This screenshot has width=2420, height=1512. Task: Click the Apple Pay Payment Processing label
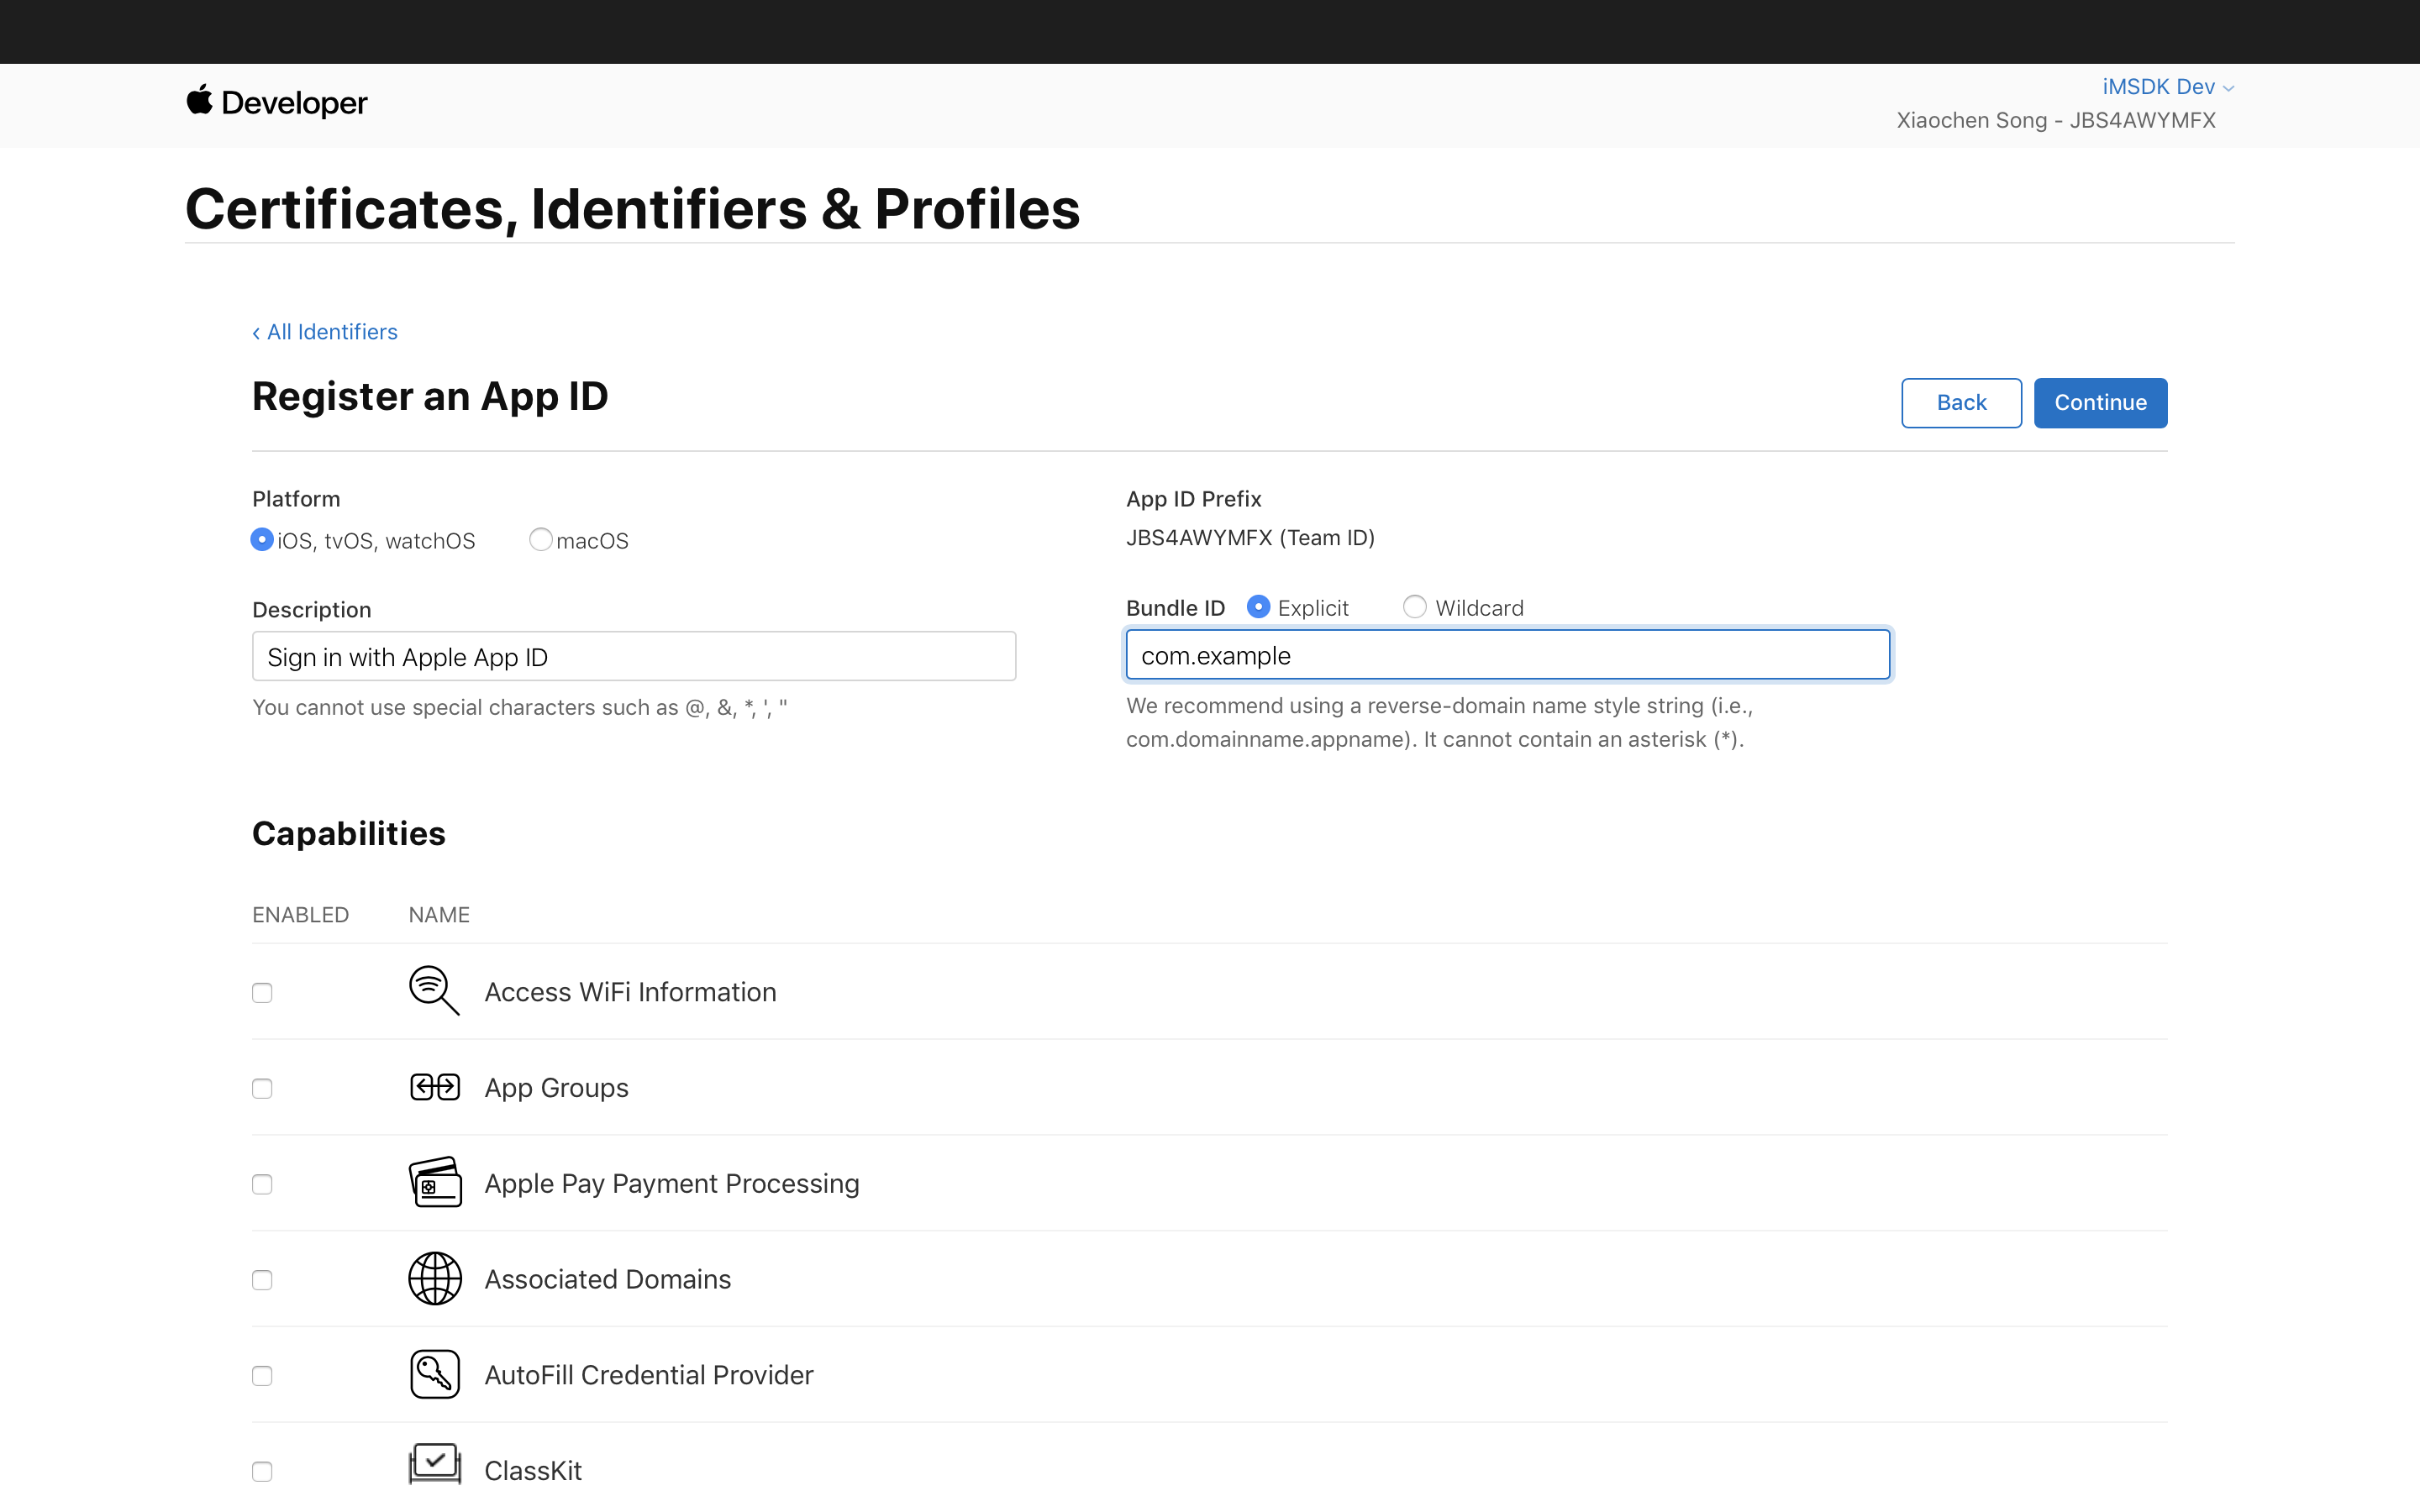pyautogui.click(x=672, y=1184)
